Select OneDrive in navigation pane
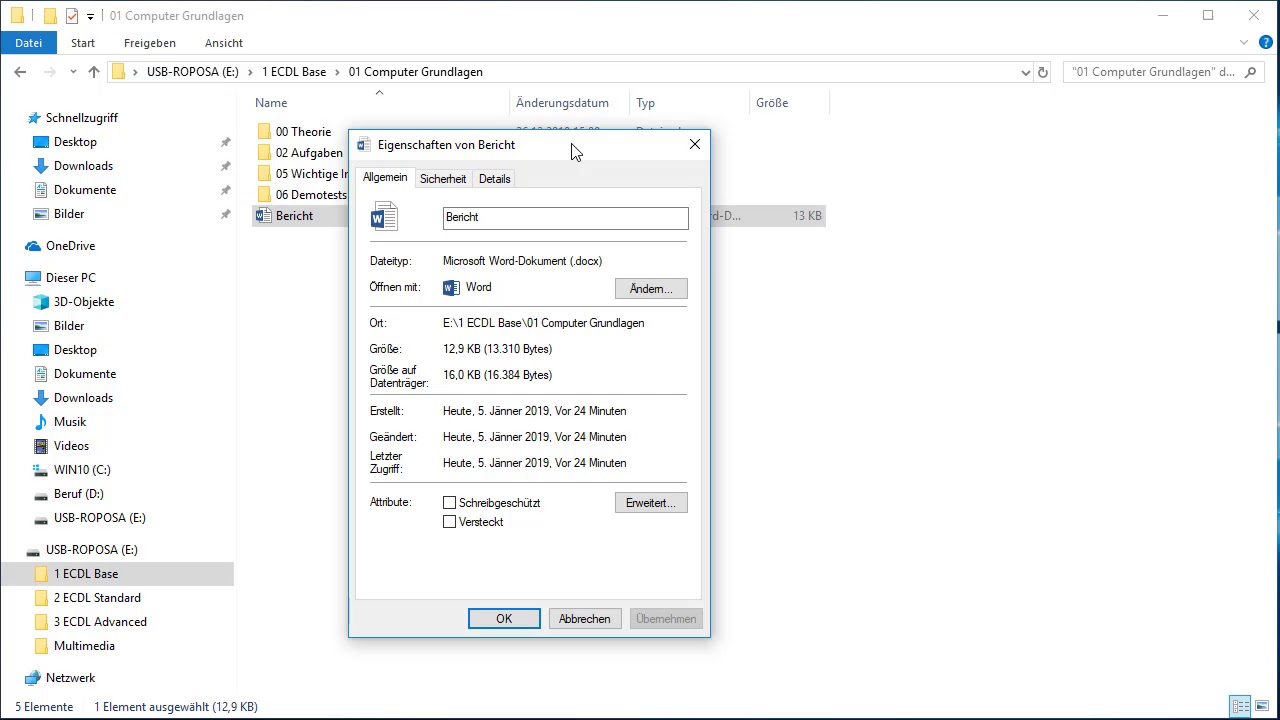This screenshot has width=1280, height=720. pos(70,246)
